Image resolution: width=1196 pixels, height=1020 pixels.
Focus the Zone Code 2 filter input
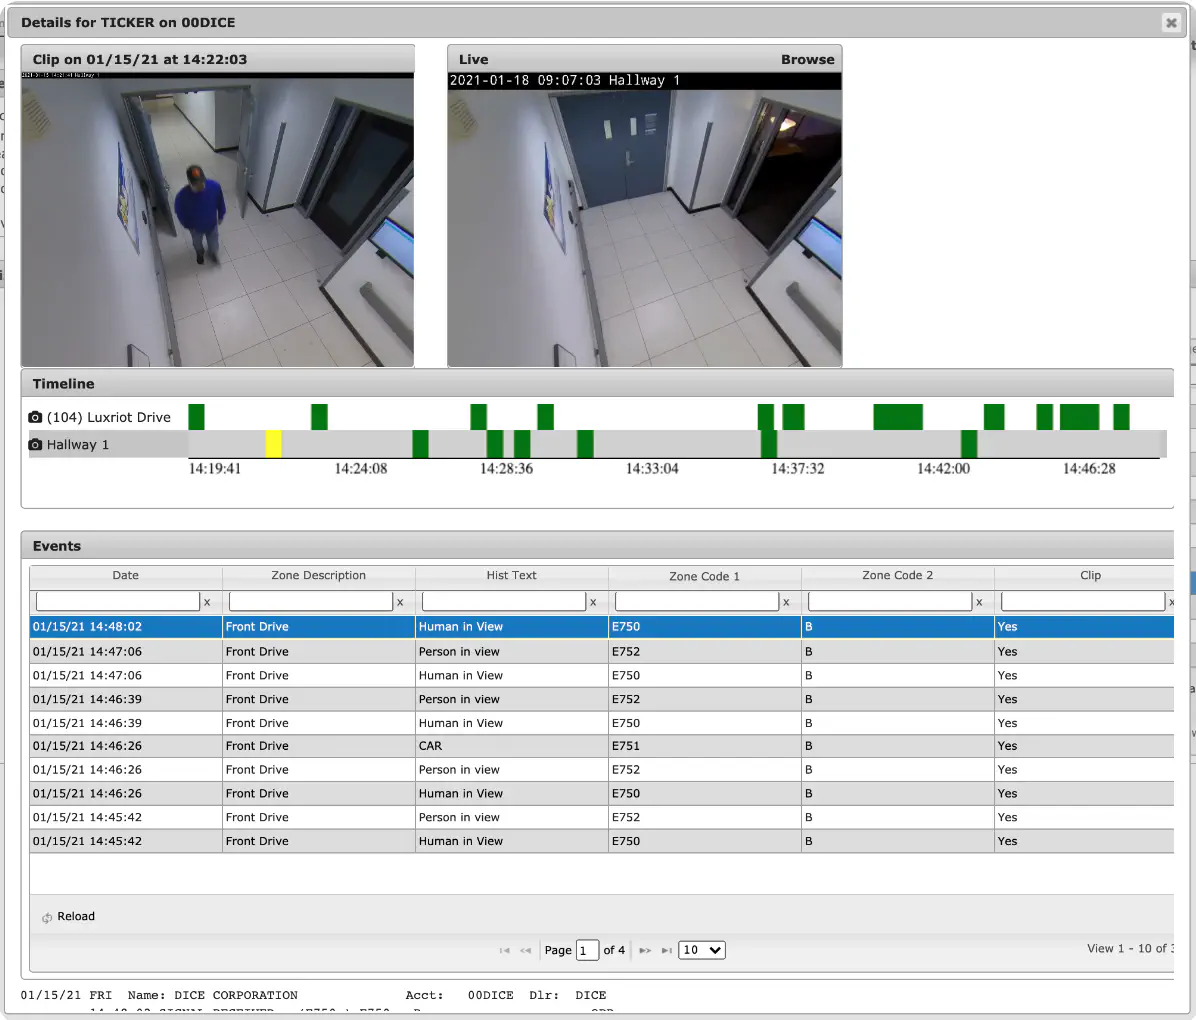(889, 602)
